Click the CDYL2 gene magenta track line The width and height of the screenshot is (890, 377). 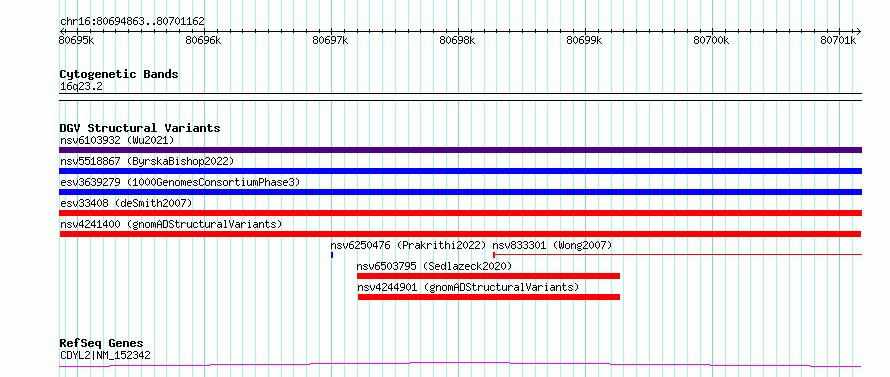[x=460, y=365]
